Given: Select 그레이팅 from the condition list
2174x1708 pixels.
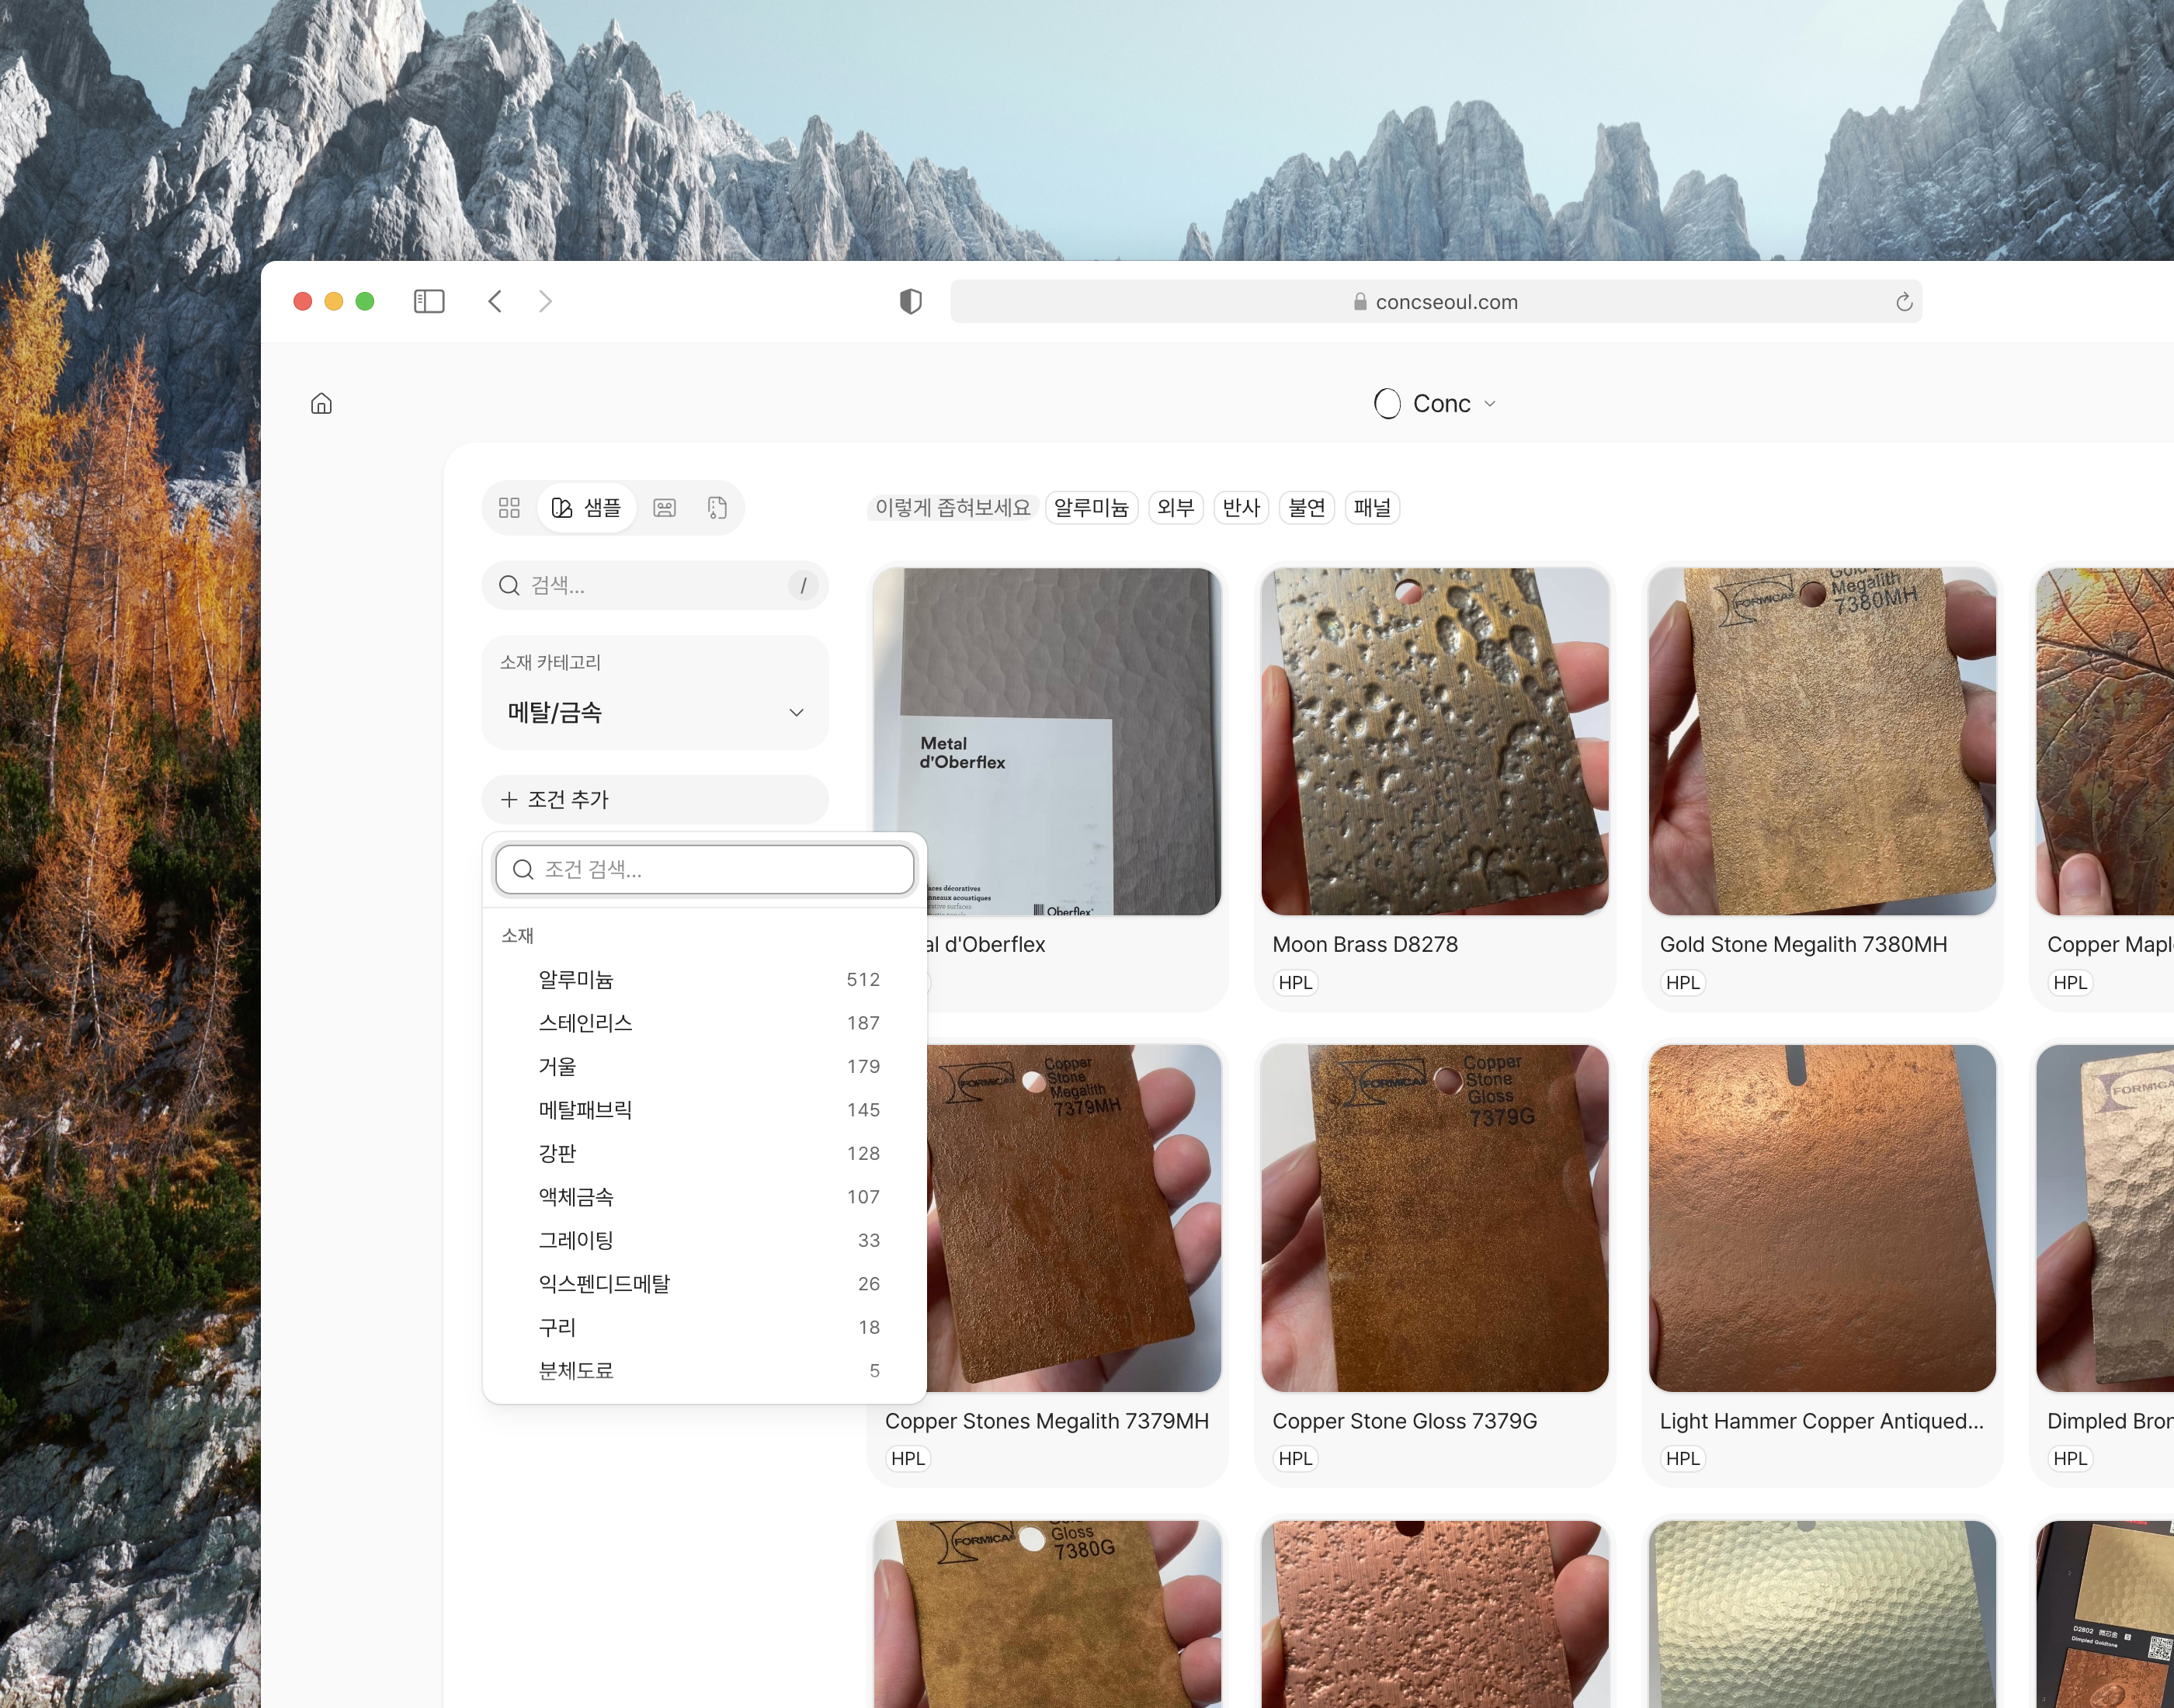Looking at the screenshot, I should 705,1240.
